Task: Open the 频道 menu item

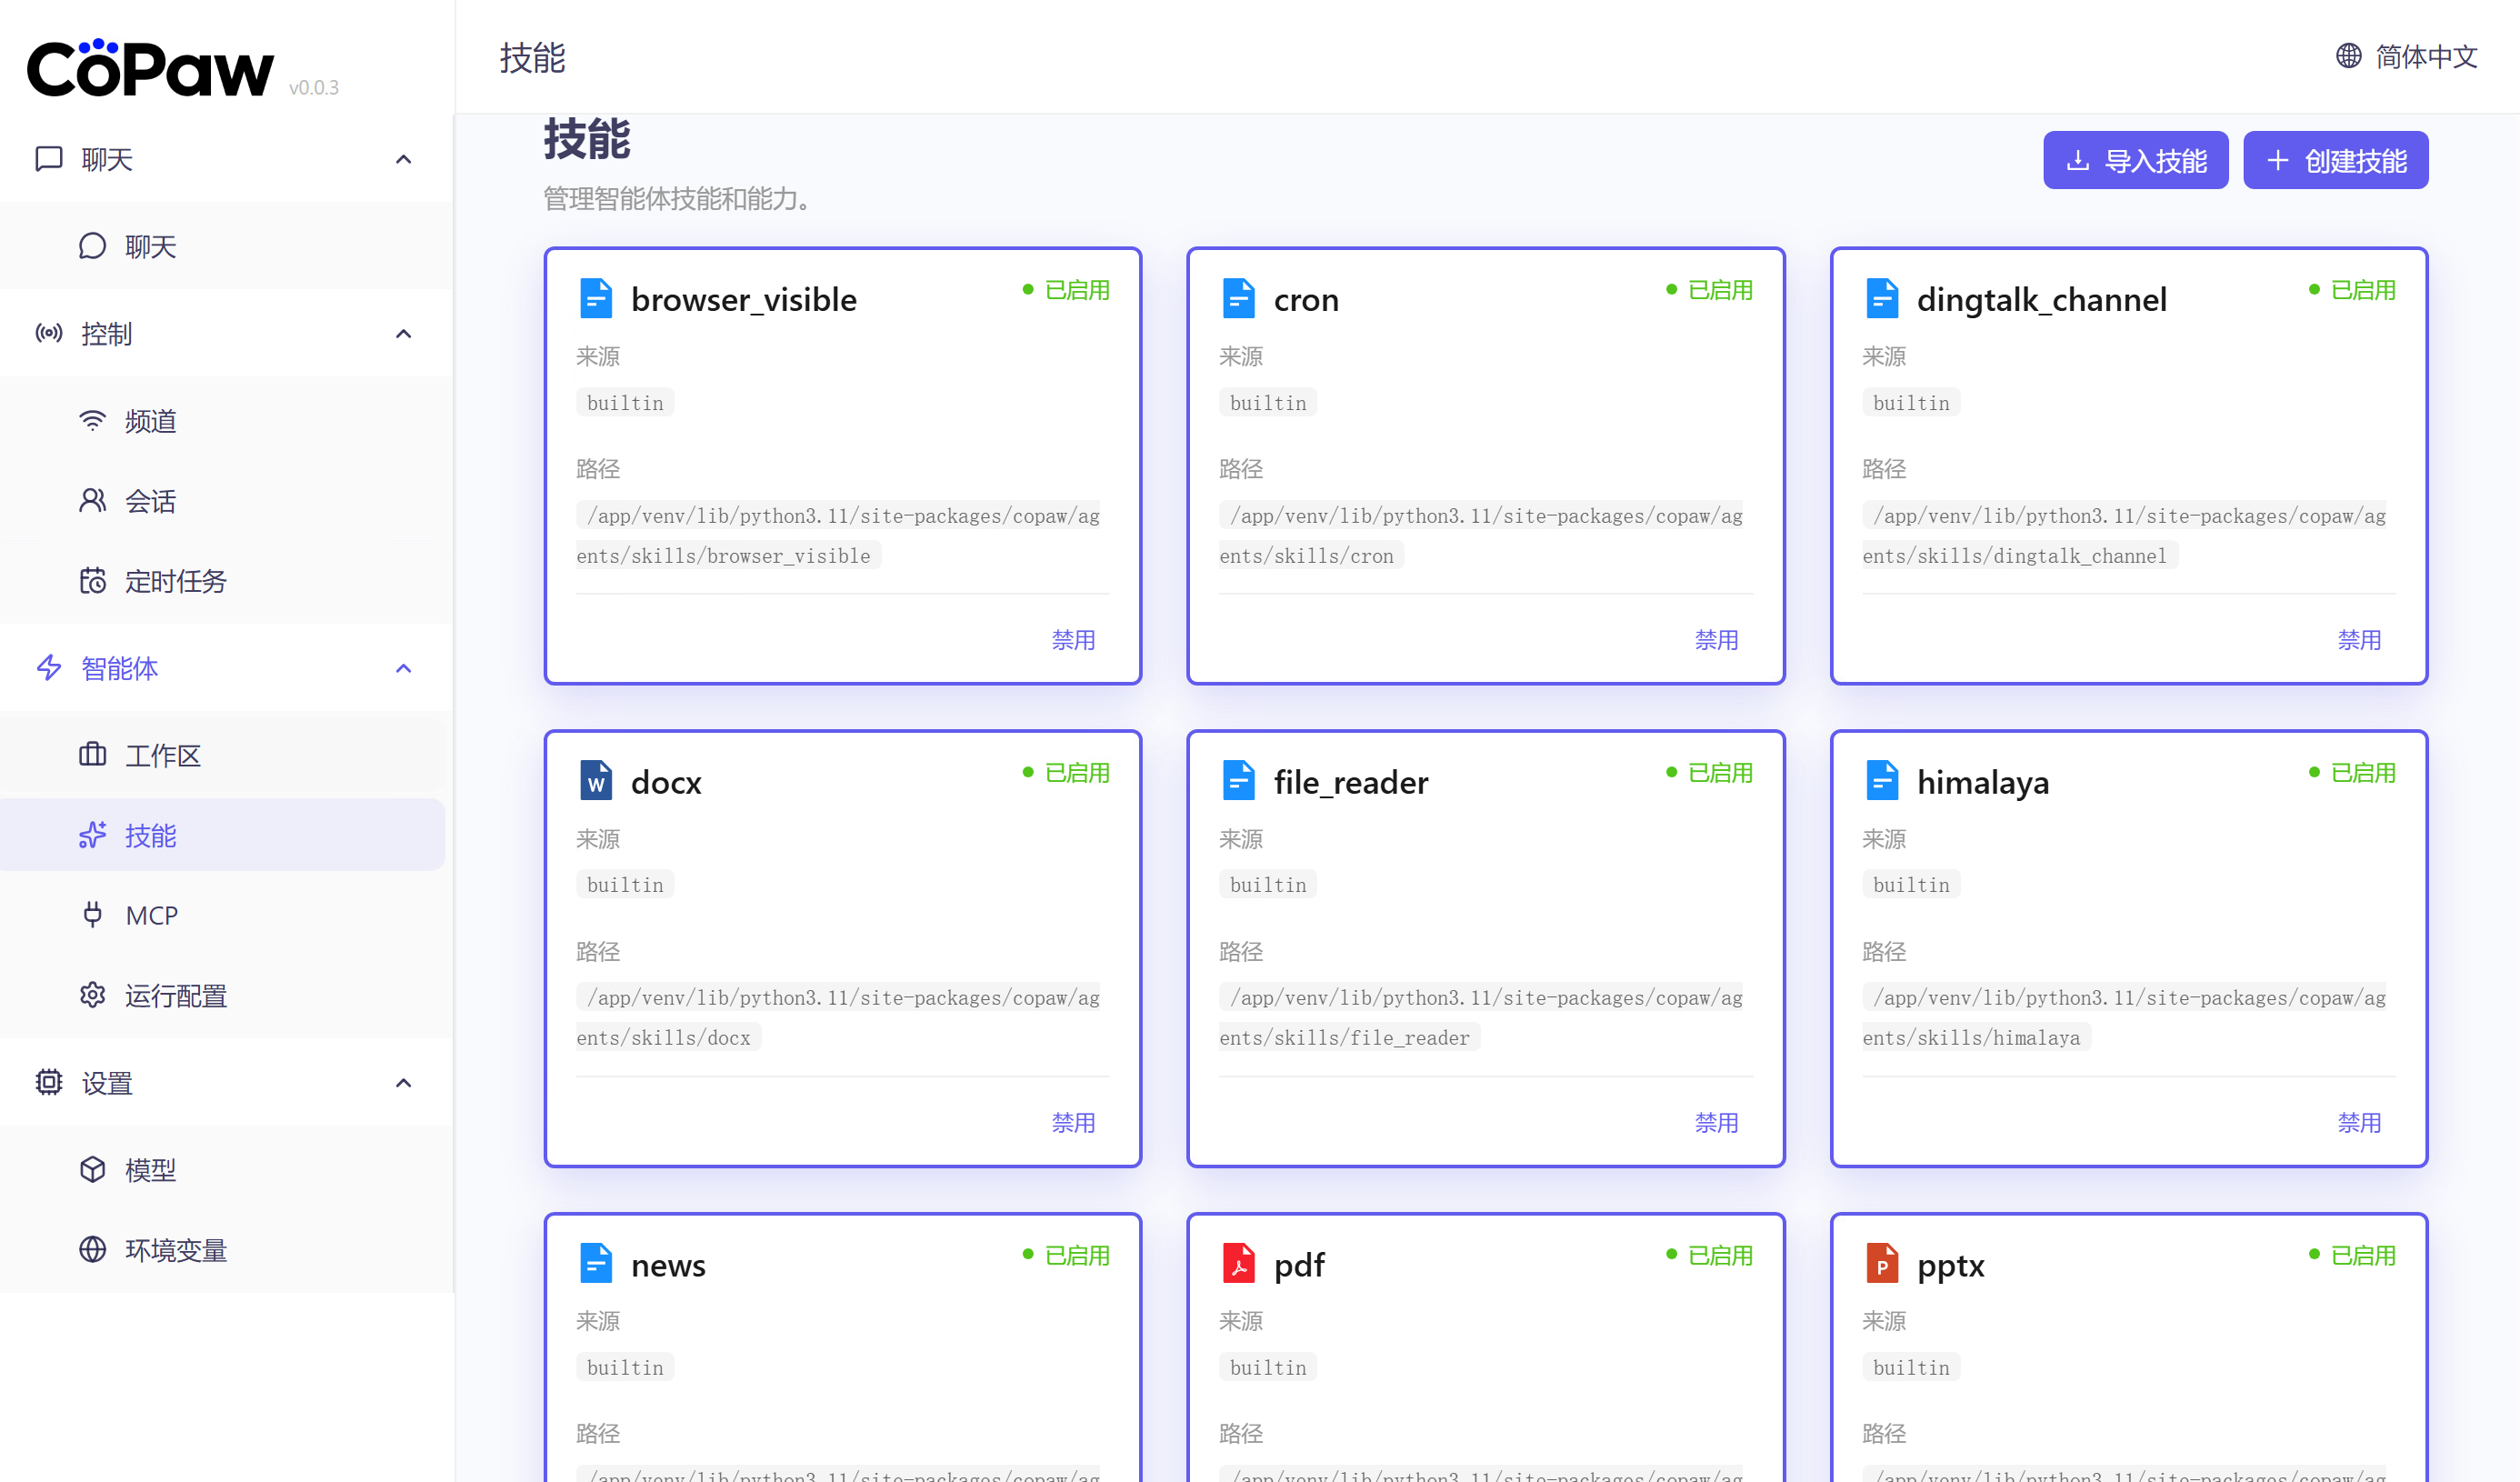Action: click(150, 420)
